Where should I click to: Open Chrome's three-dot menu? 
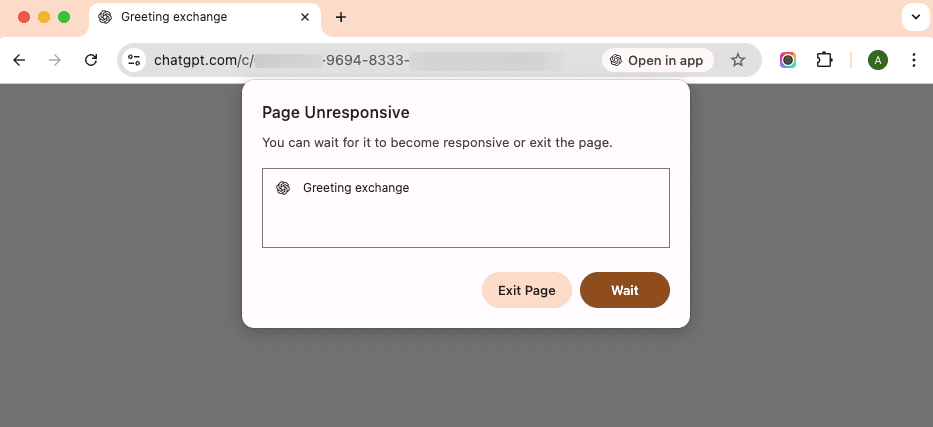914,60
